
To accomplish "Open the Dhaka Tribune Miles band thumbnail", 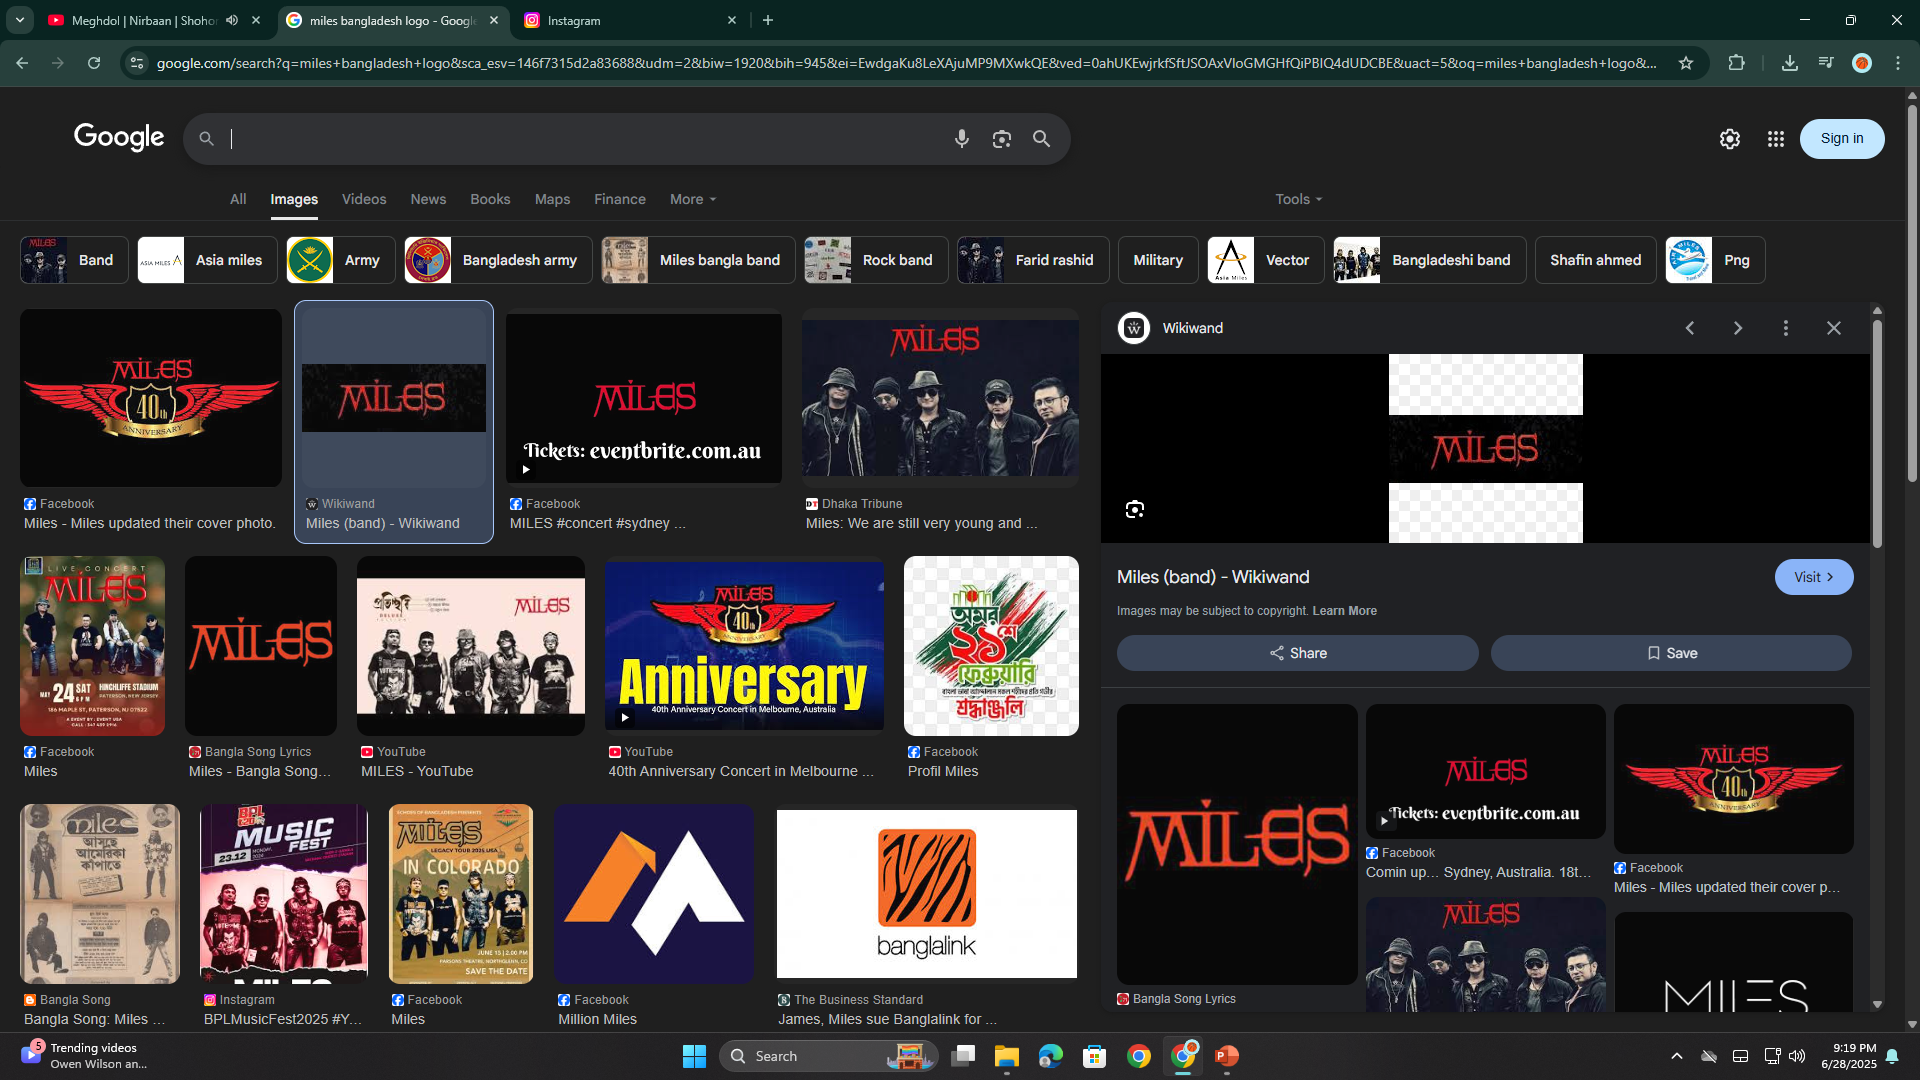I will (x=940, y=398).
